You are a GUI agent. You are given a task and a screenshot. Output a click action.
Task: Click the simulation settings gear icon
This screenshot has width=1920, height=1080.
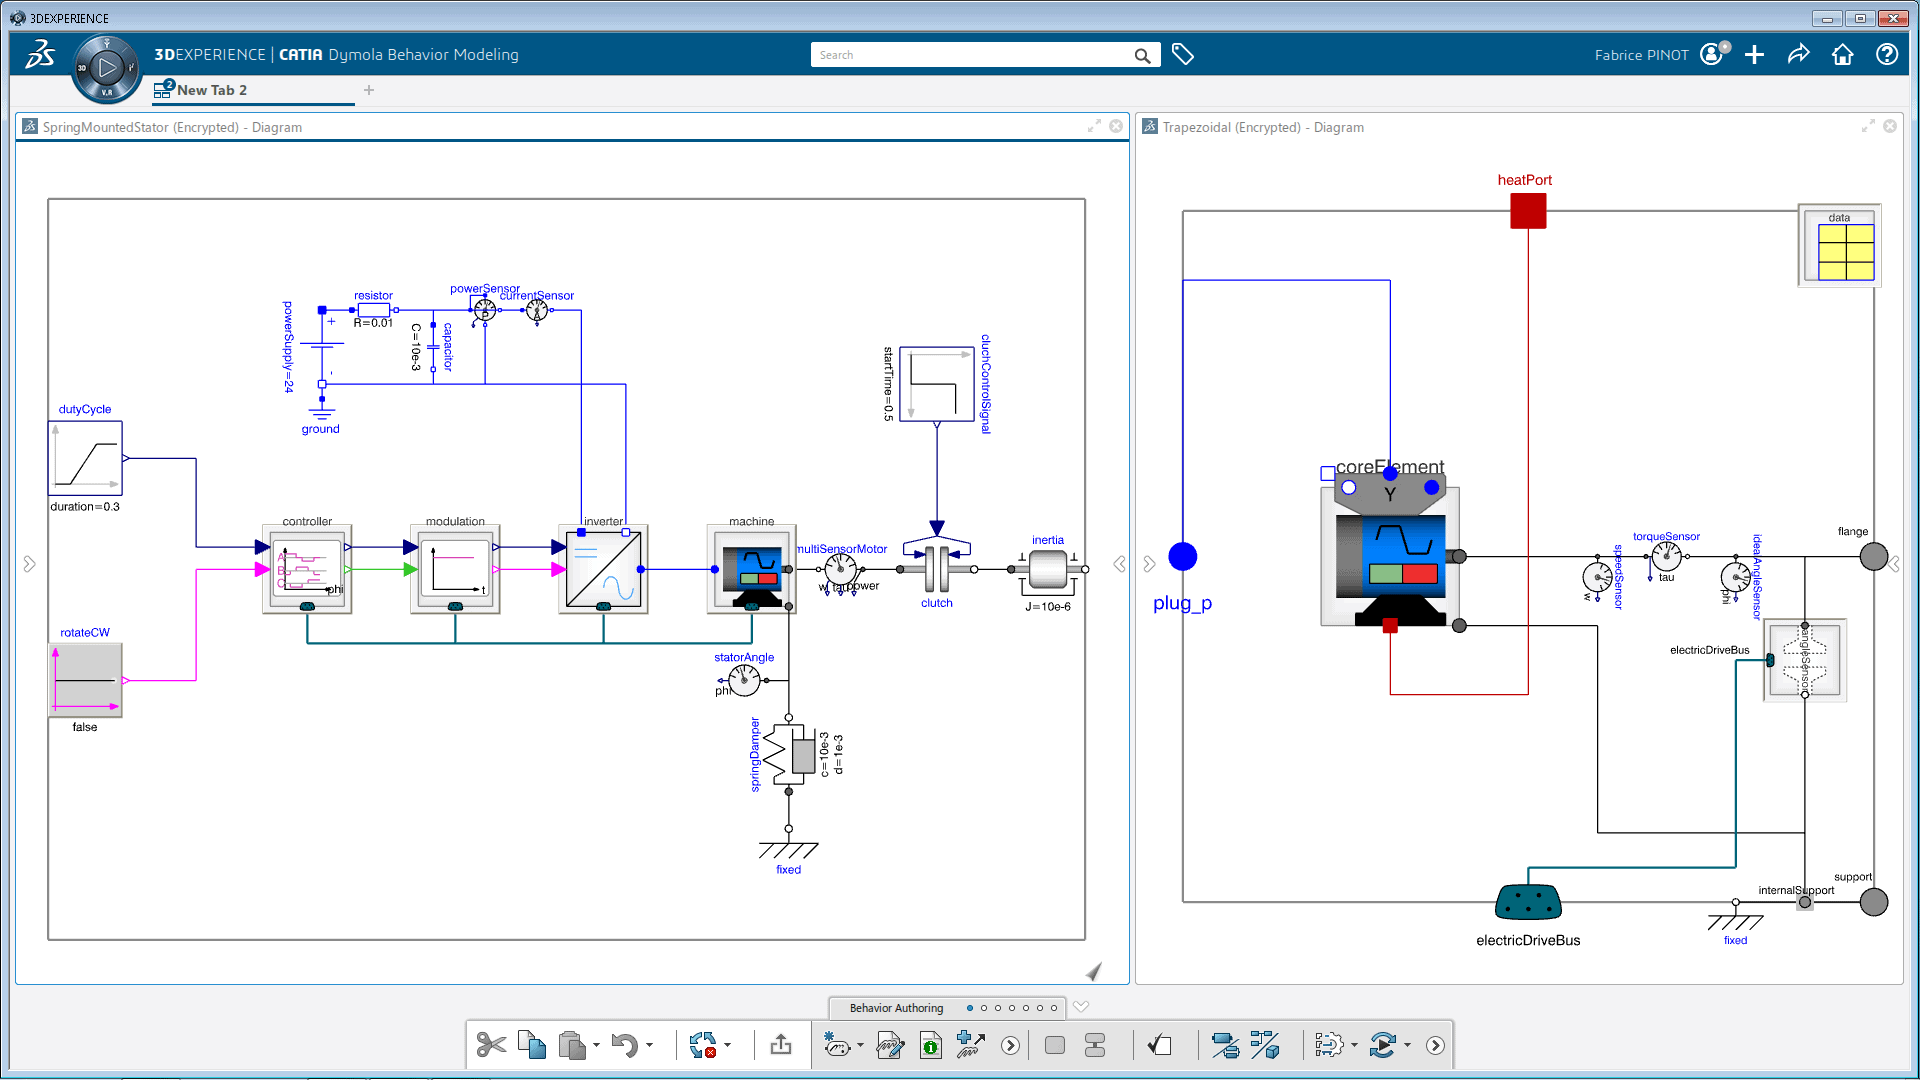pos(1329,1045)
